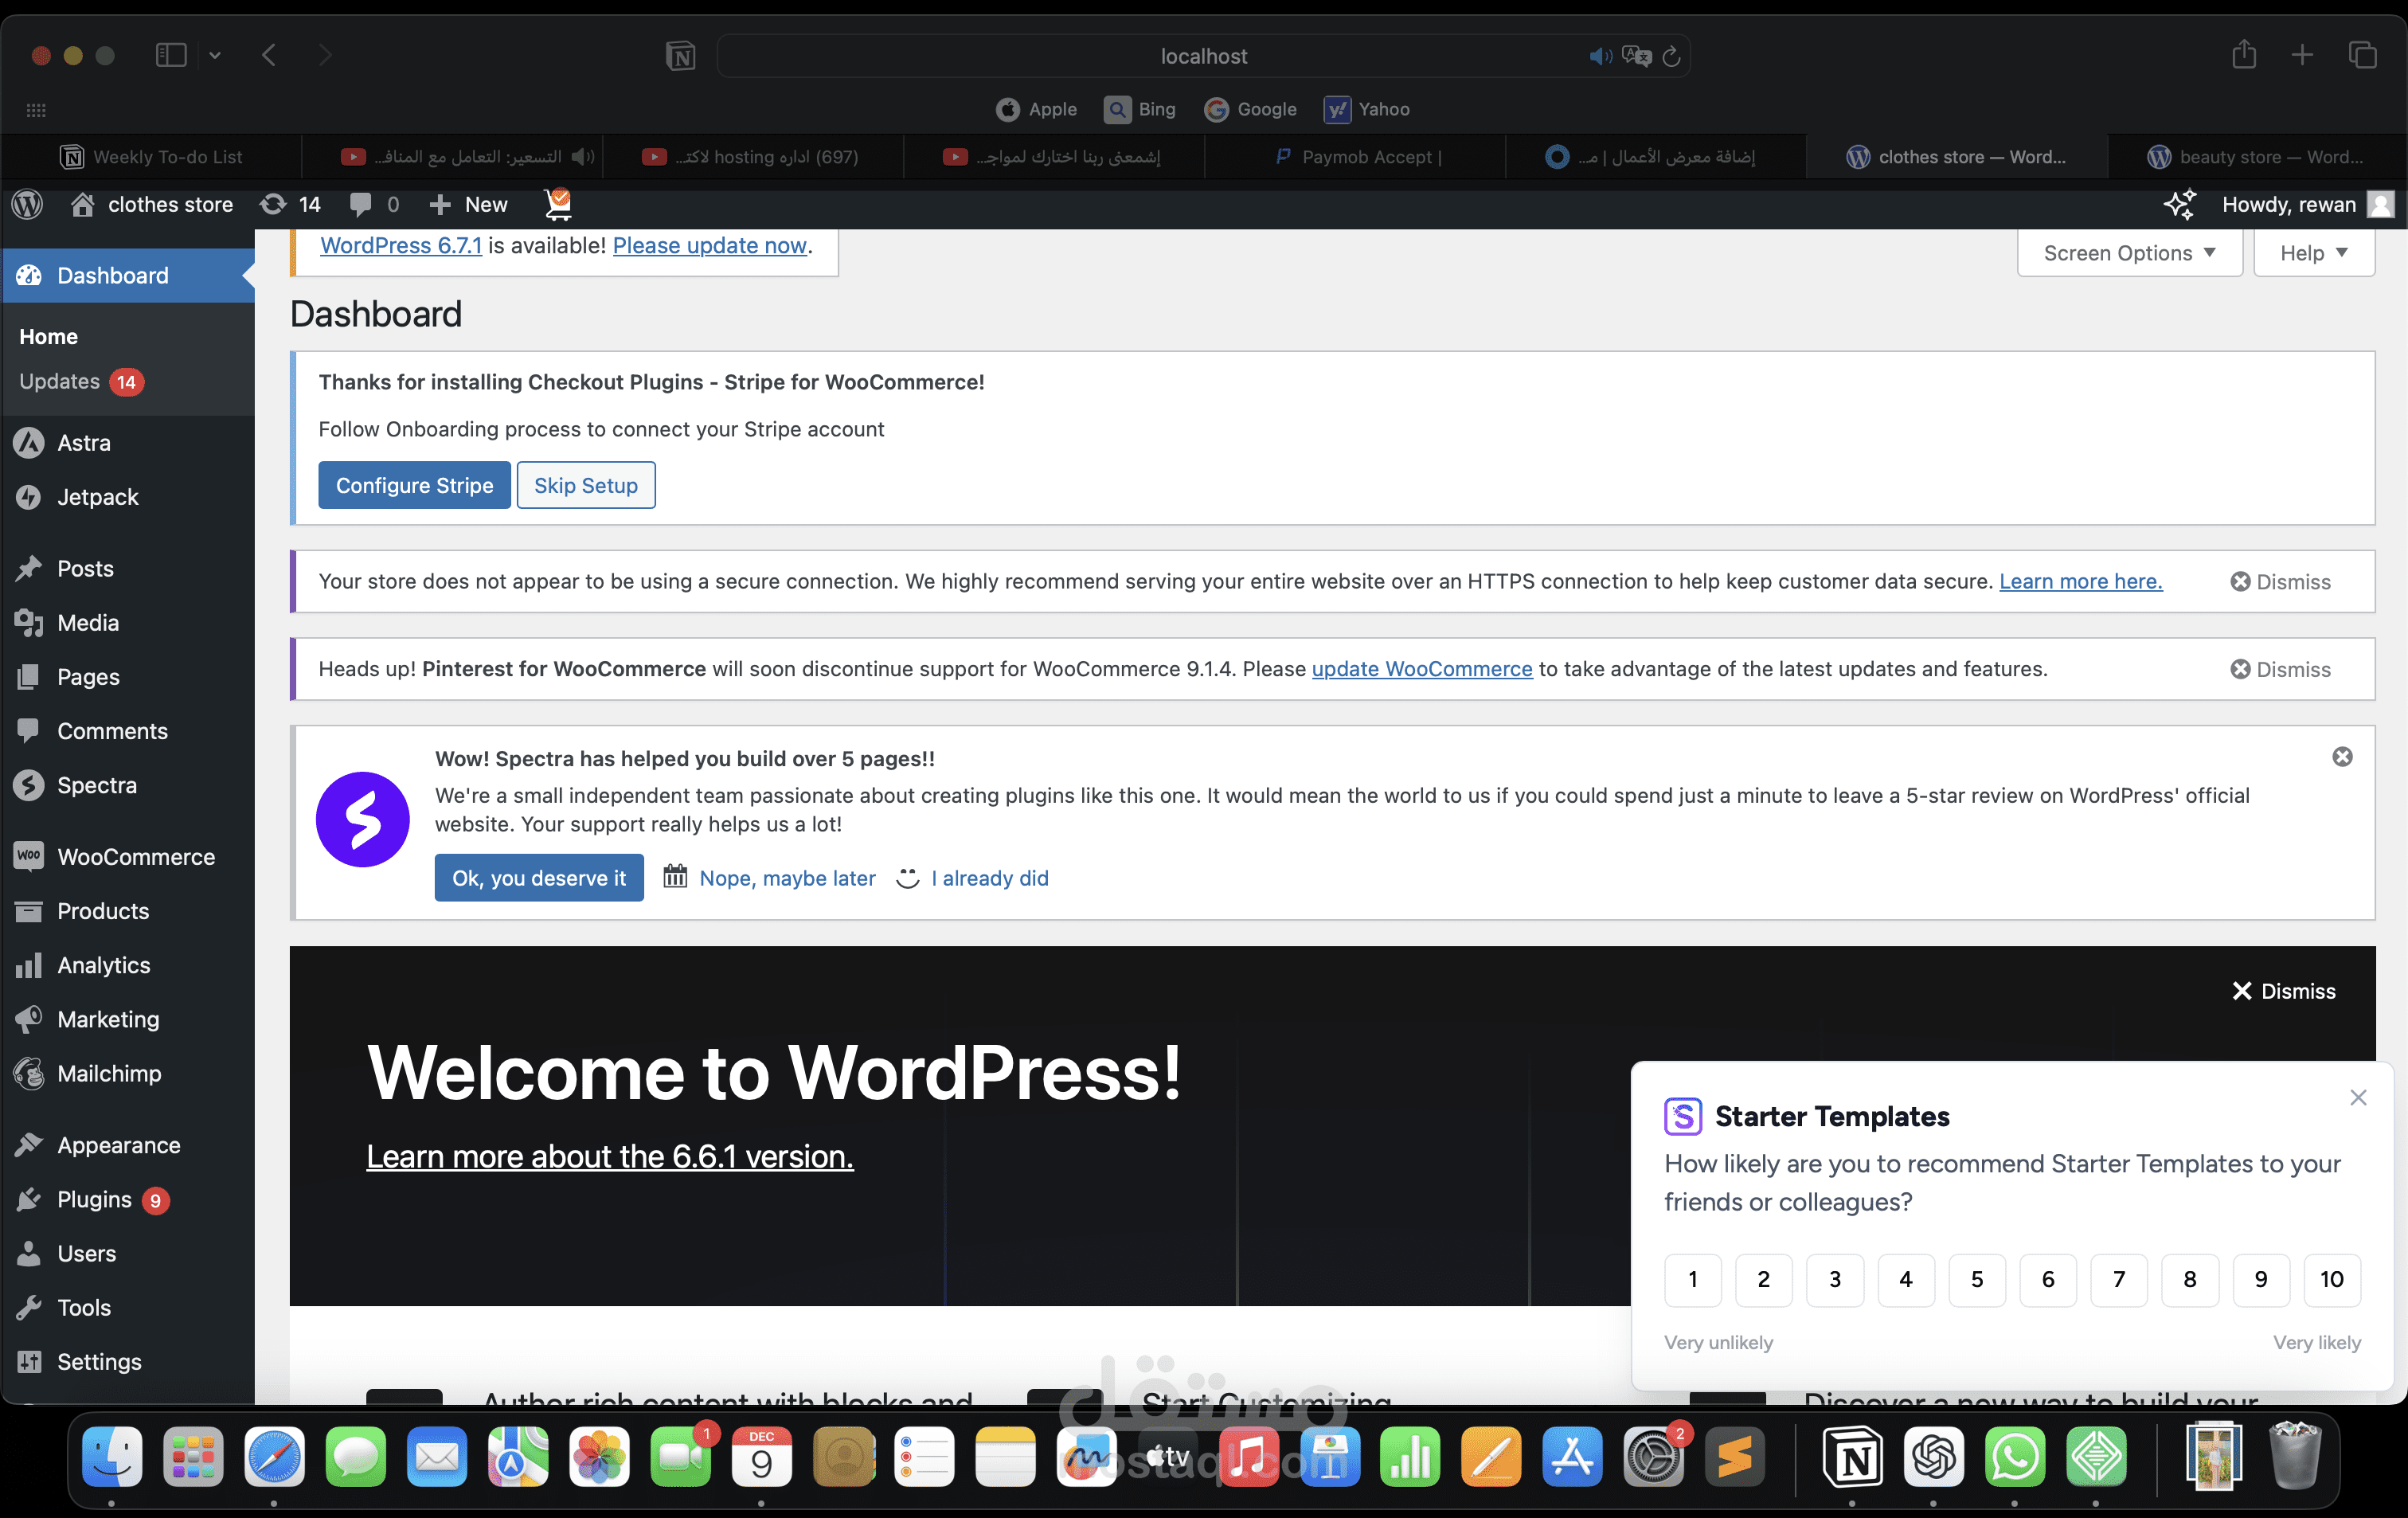Dismiss the Spectra review notice
The width and height of the screenshot is (2408, 1518).
[x=2342, y=757]
